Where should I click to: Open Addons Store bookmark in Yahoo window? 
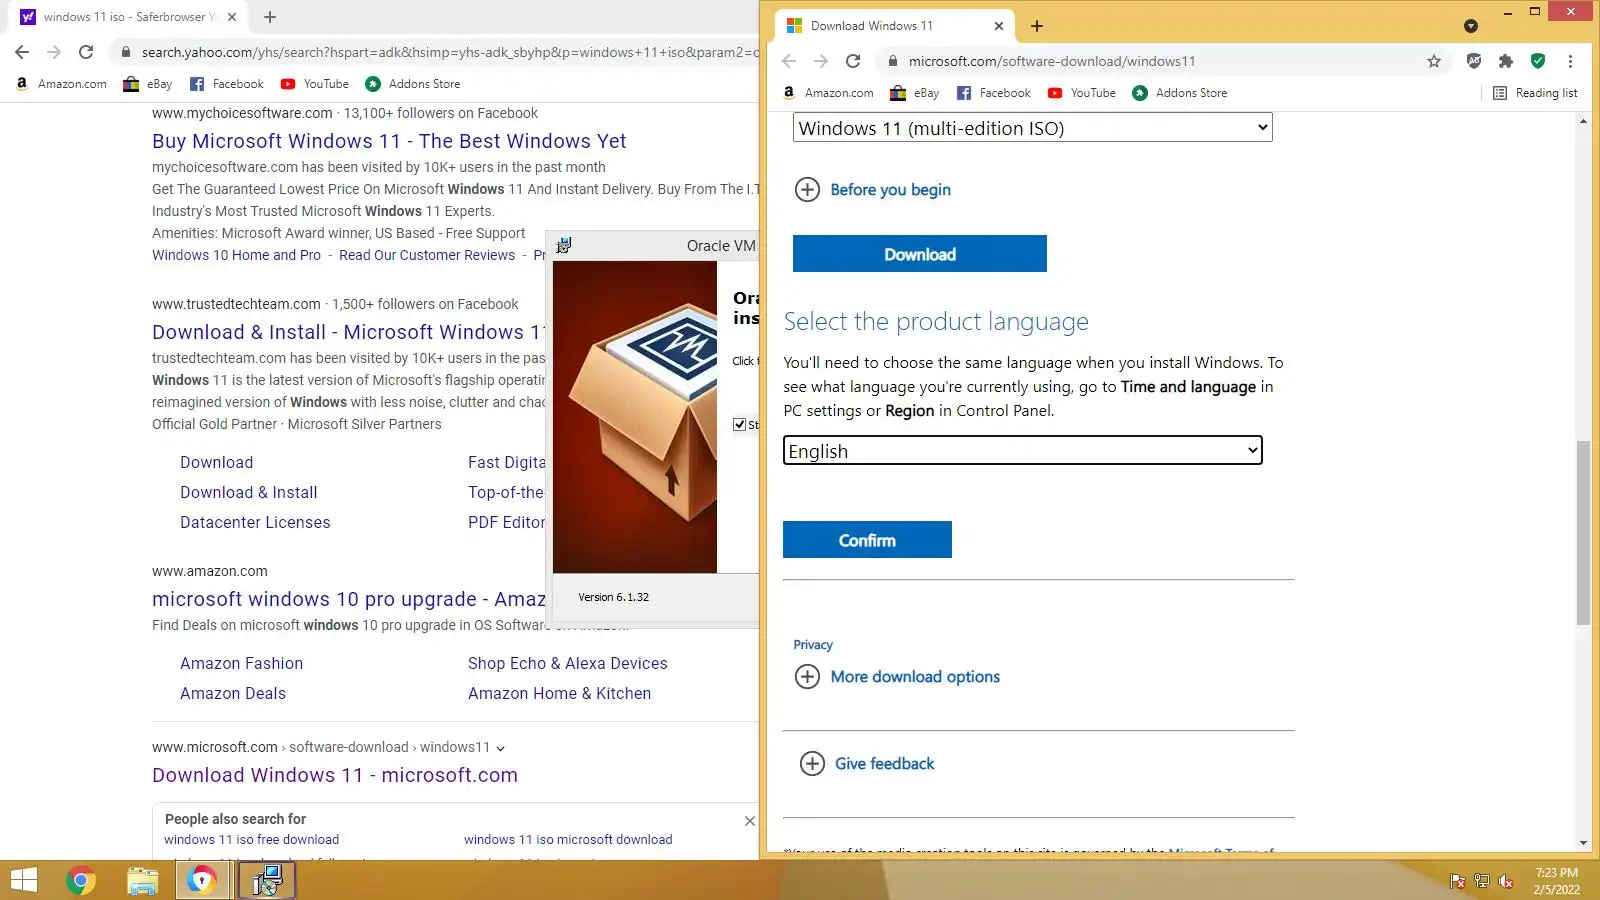click(413, 84)
